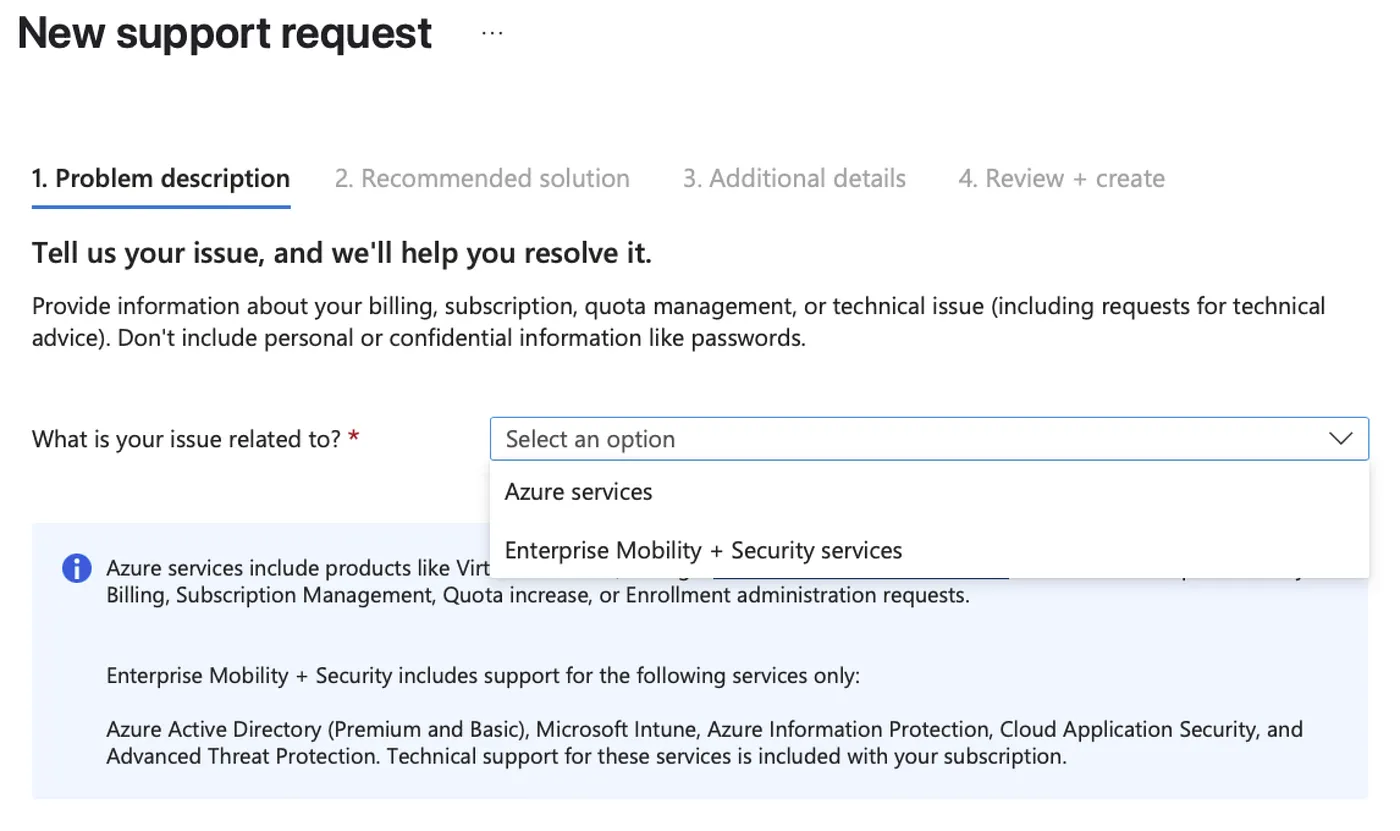Collapse the issue type dropdown chevron
Screen dimensions: 1400x831
tap(1340, 439)
